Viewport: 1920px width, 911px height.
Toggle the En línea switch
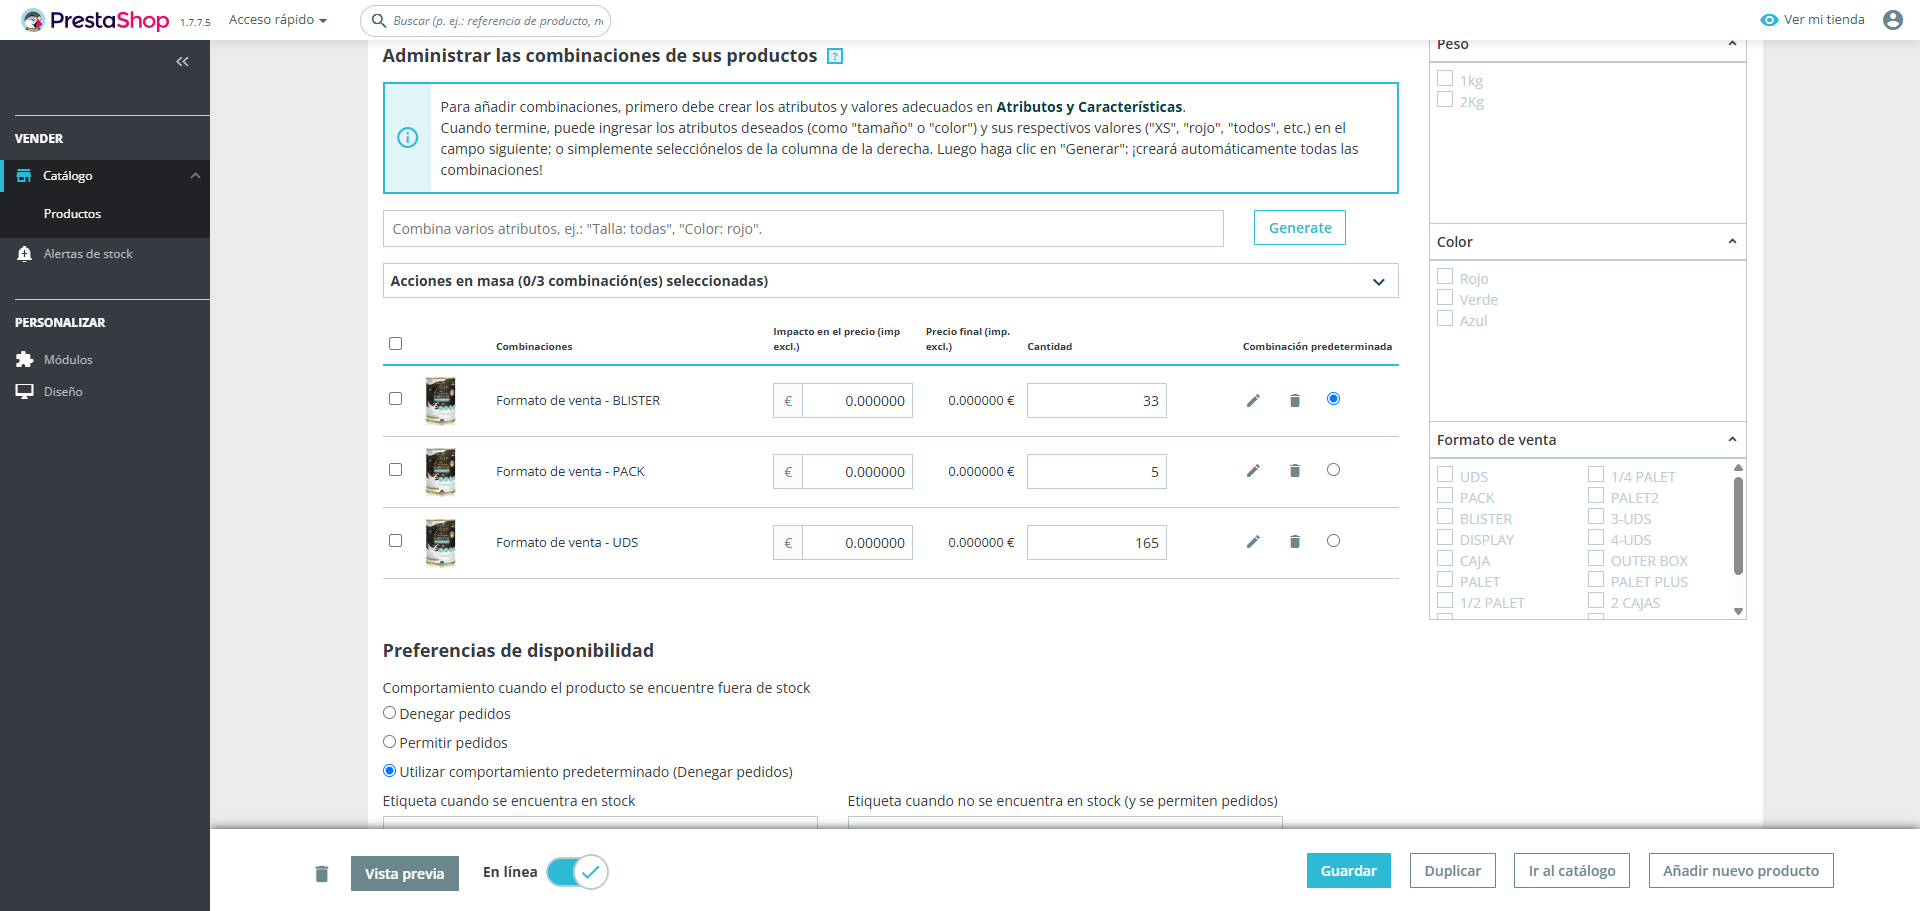tap(577, 872)
